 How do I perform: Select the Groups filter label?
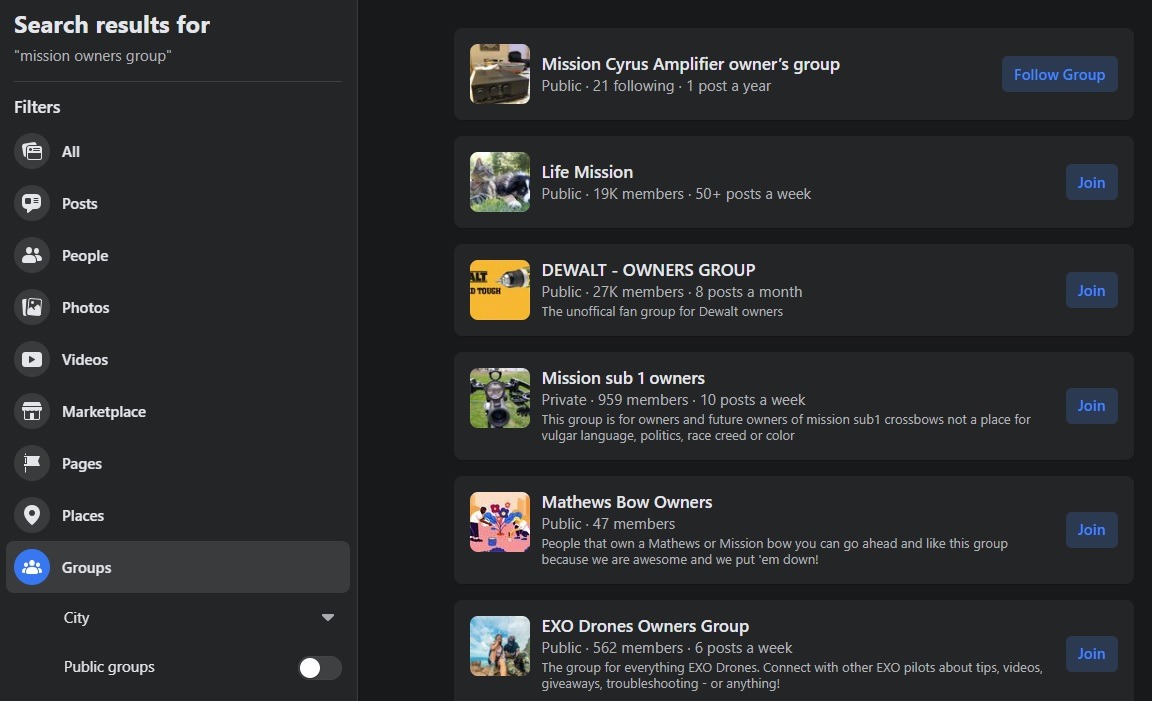87,568
